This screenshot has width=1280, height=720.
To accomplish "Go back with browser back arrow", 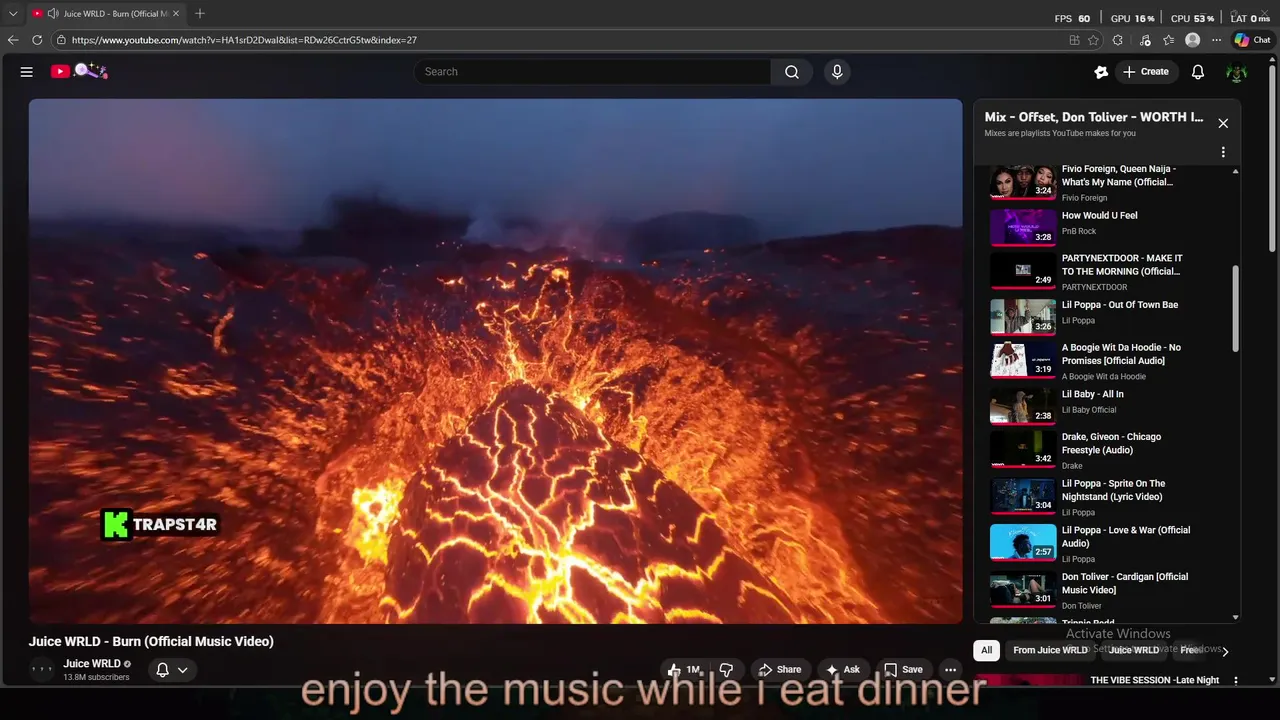I will (13, 40).
